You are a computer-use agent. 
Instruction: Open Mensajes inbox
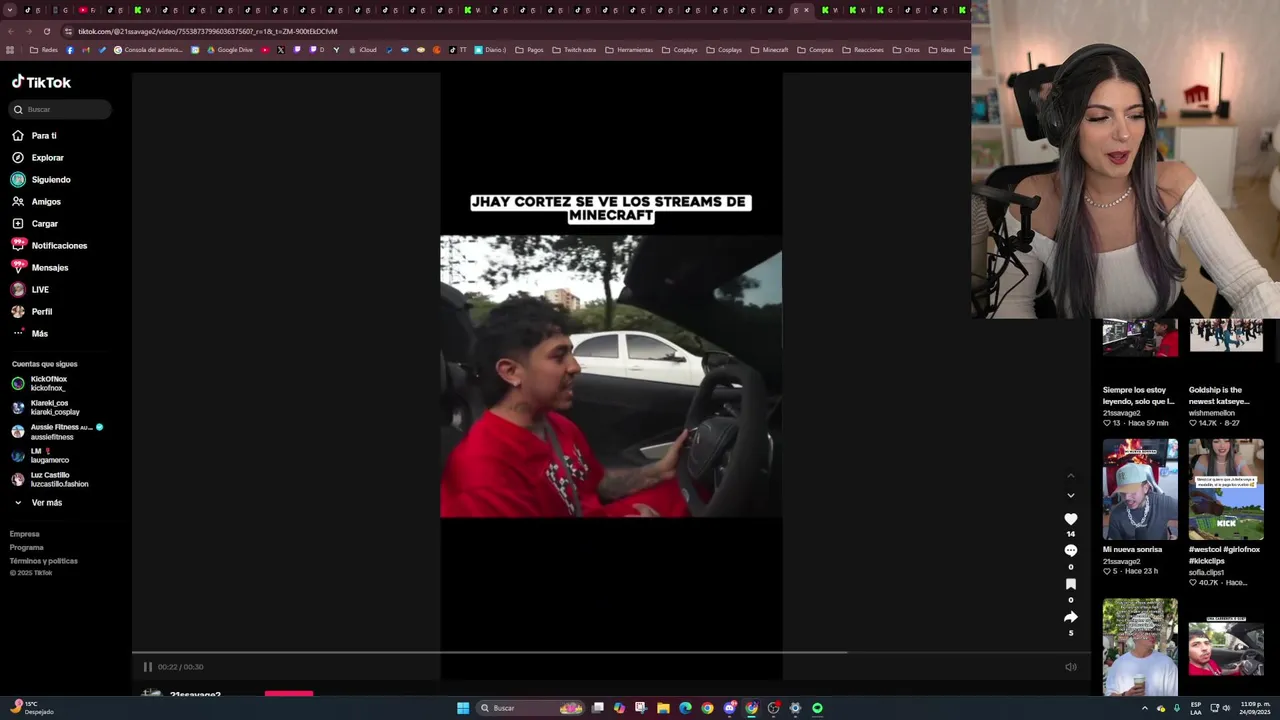[40, 267]
